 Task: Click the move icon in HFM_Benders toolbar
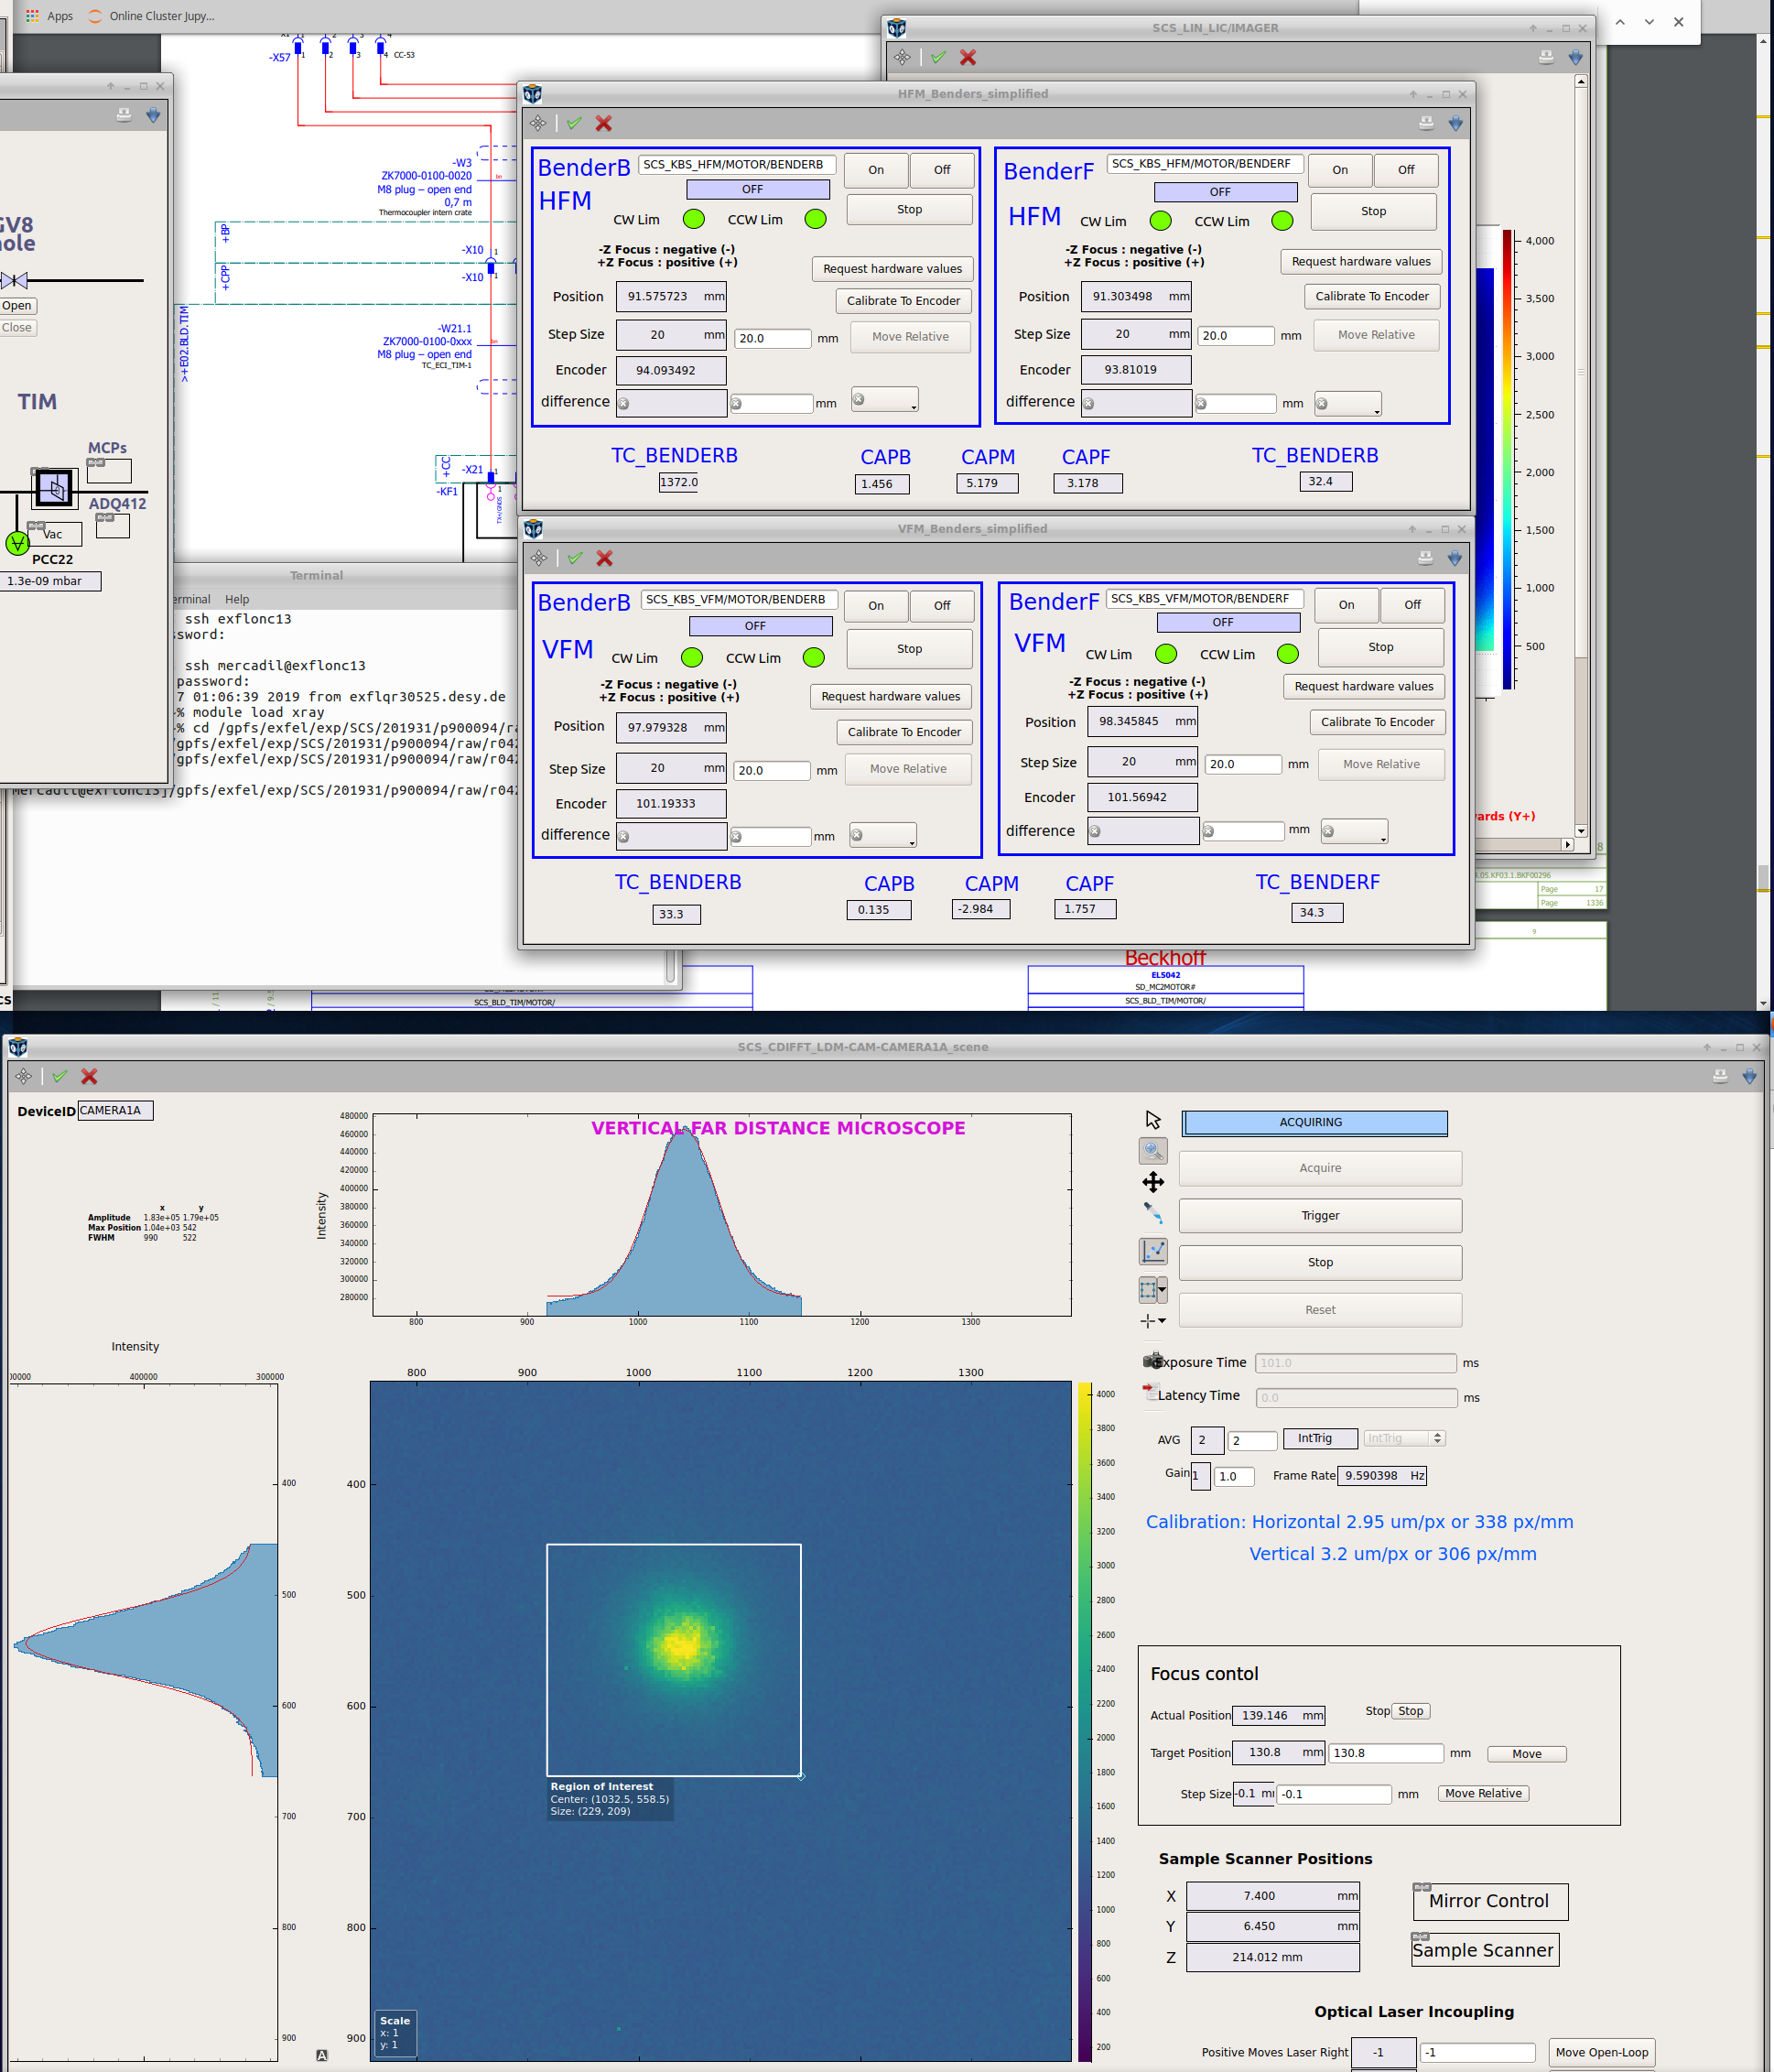(538, 123)
